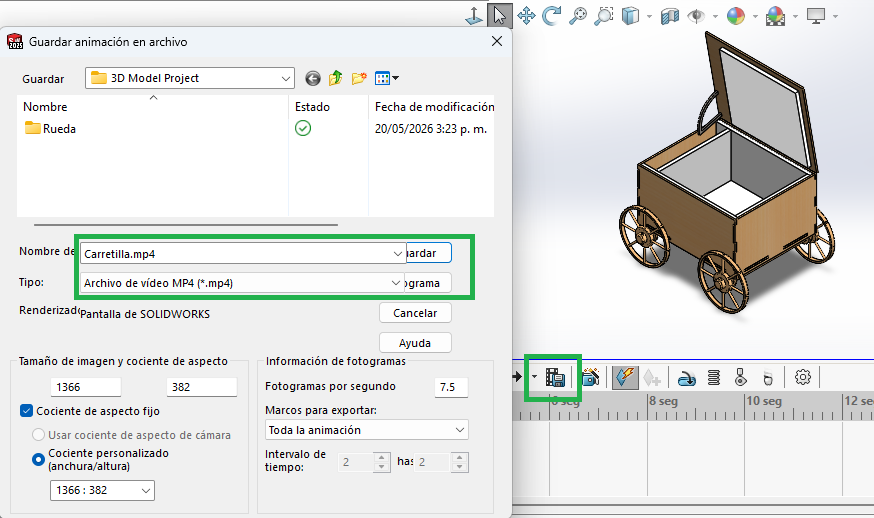Click the Contact icon in motion toolbar

point(740,377)
